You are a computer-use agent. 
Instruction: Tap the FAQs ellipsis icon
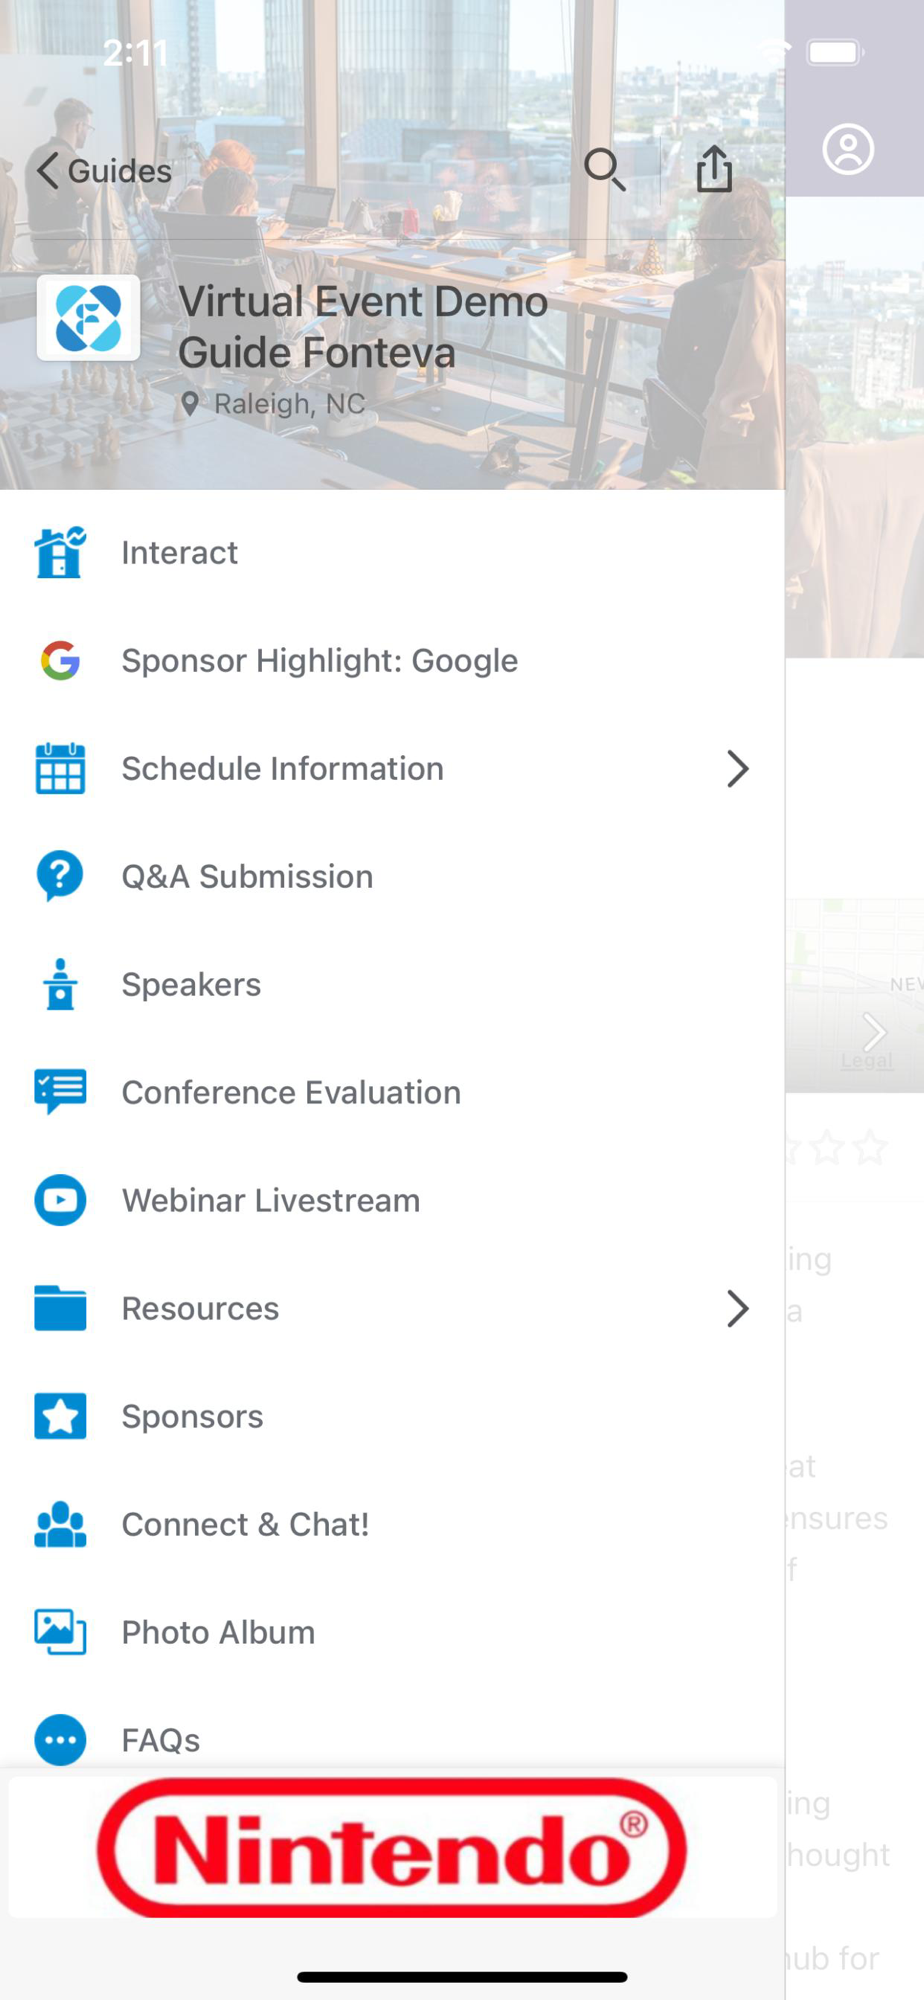[x=60, y=1740]
